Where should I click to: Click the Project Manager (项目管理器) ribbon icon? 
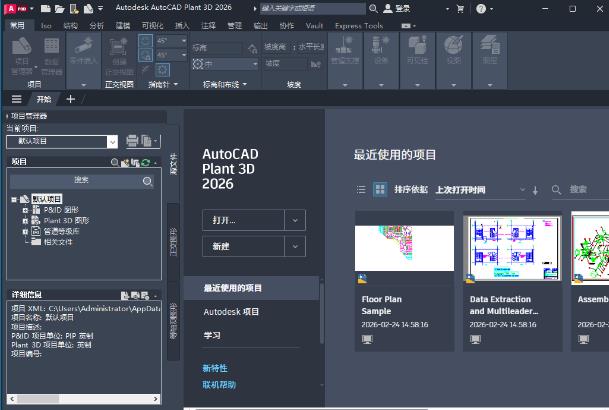21,47
